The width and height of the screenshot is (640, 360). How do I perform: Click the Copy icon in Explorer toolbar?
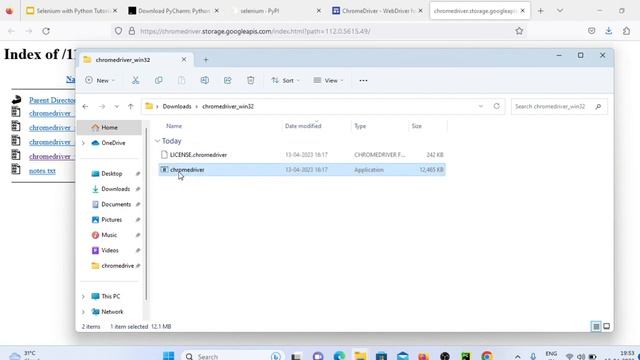(158, 80)
